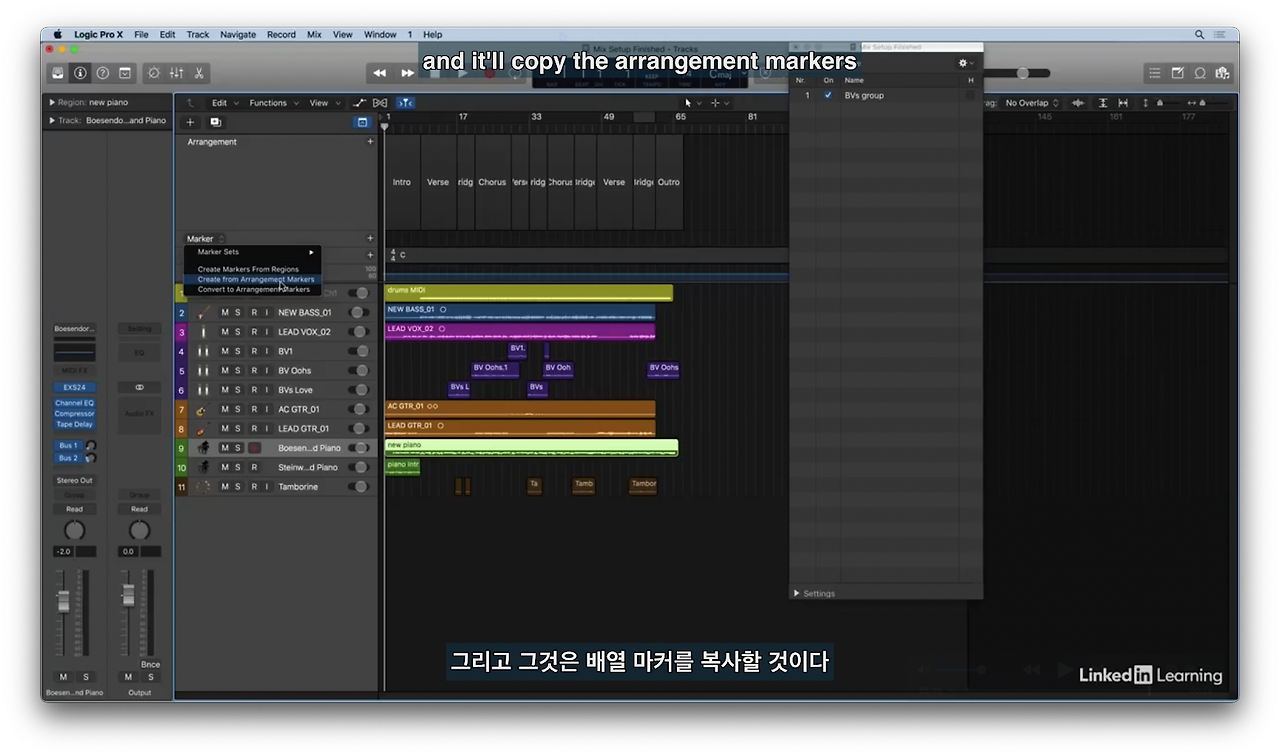Viewport: 1280px width, 756px height.
Task: Open the Functions dropdown in tracks area
Action: coord(272,103)
